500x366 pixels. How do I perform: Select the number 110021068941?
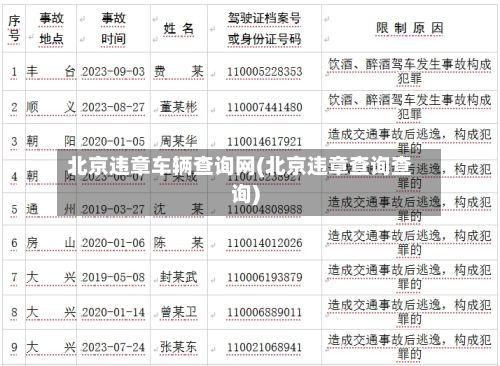coord(265,347)
